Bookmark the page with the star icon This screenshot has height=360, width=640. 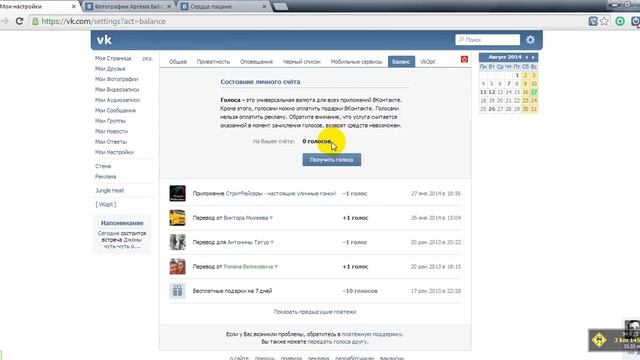pos(604,21)
